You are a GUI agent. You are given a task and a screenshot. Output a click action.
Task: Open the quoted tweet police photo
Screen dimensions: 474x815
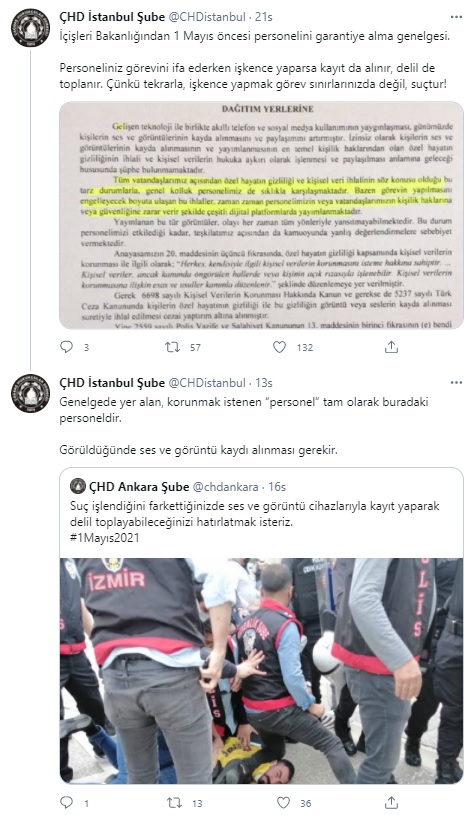click(261, 671)
